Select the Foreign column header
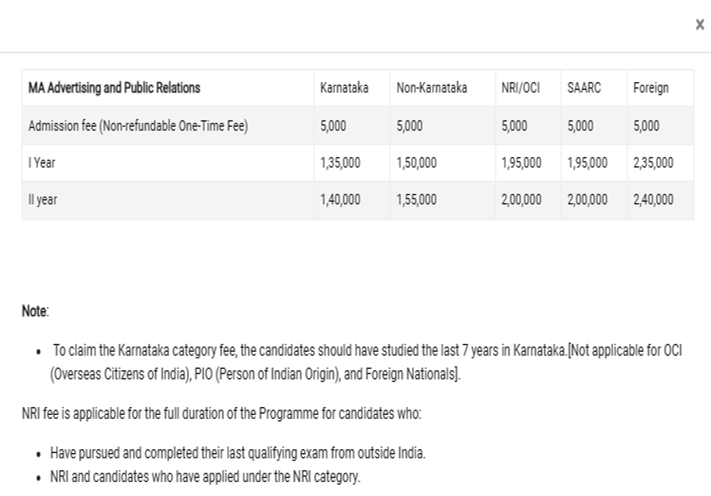 (x=650, y=88)
